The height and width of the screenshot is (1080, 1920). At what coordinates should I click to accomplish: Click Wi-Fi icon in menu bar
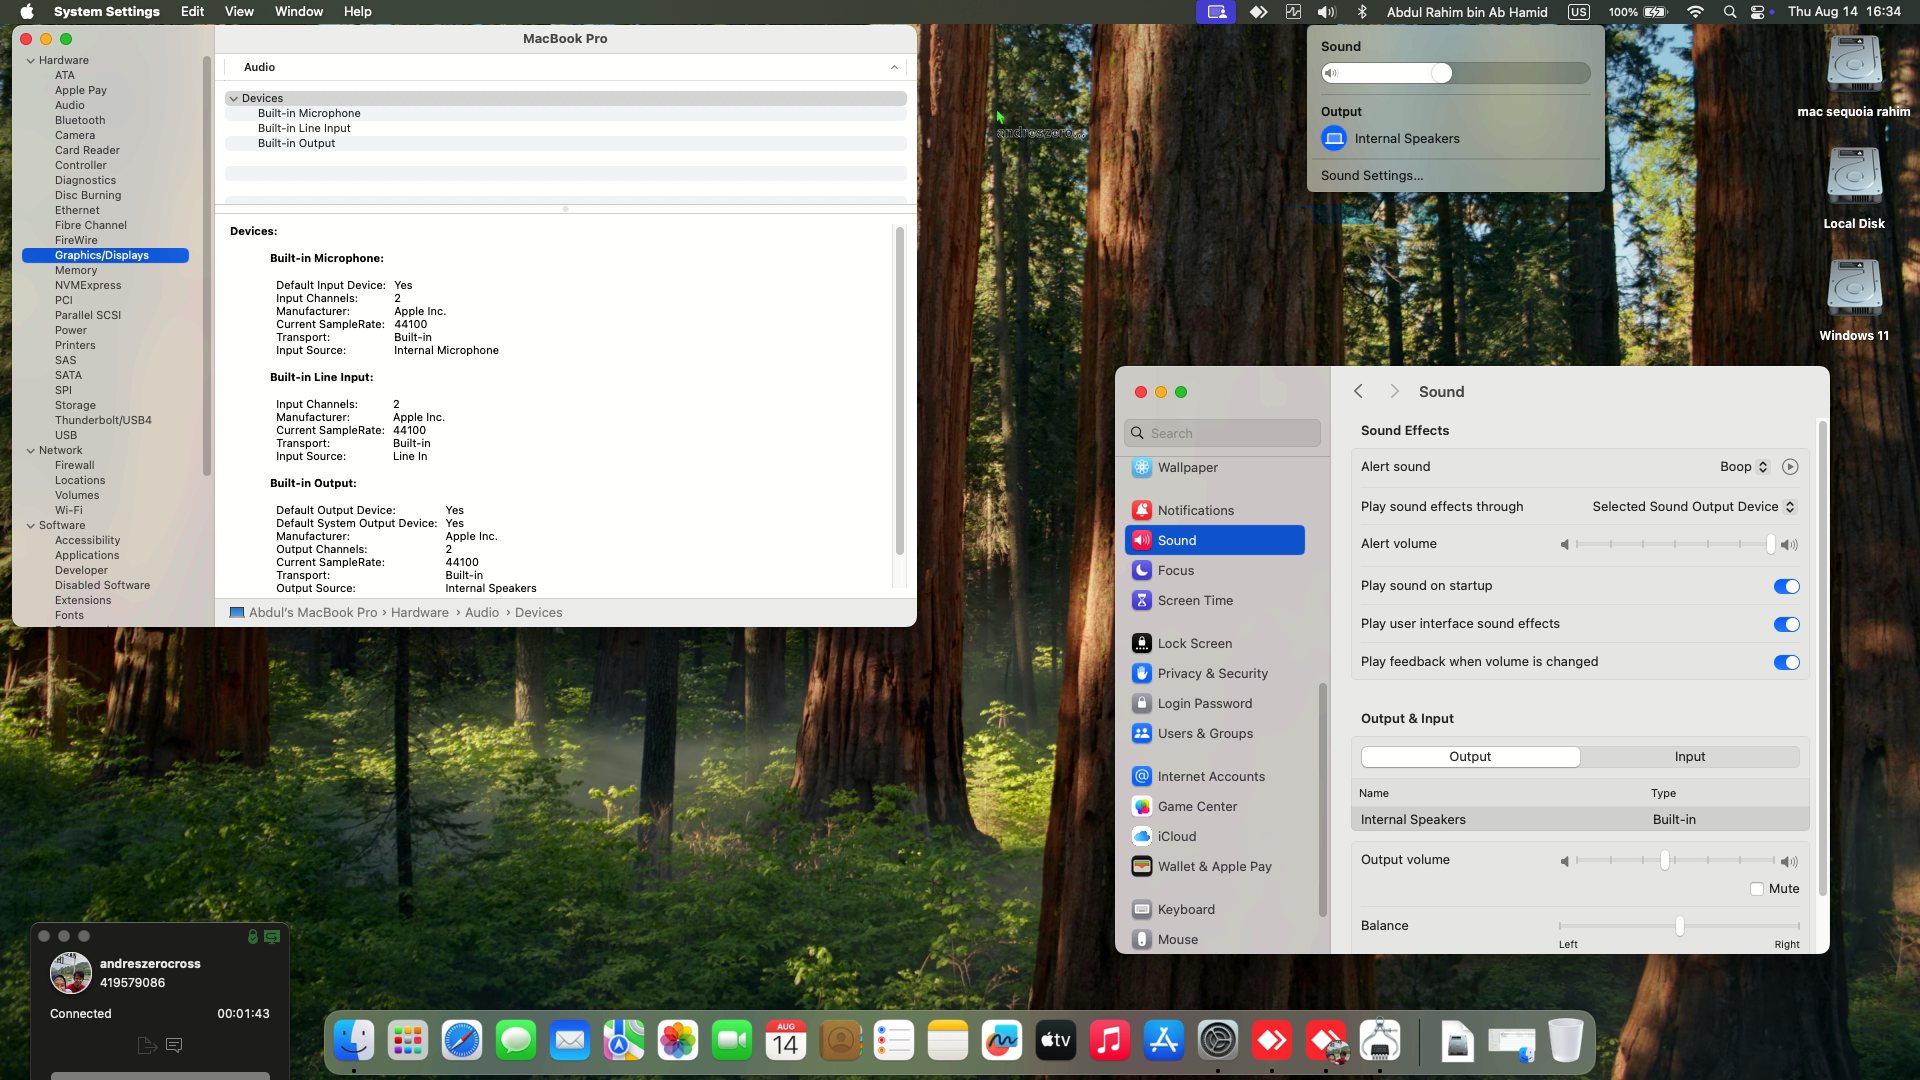point(1695,12)
